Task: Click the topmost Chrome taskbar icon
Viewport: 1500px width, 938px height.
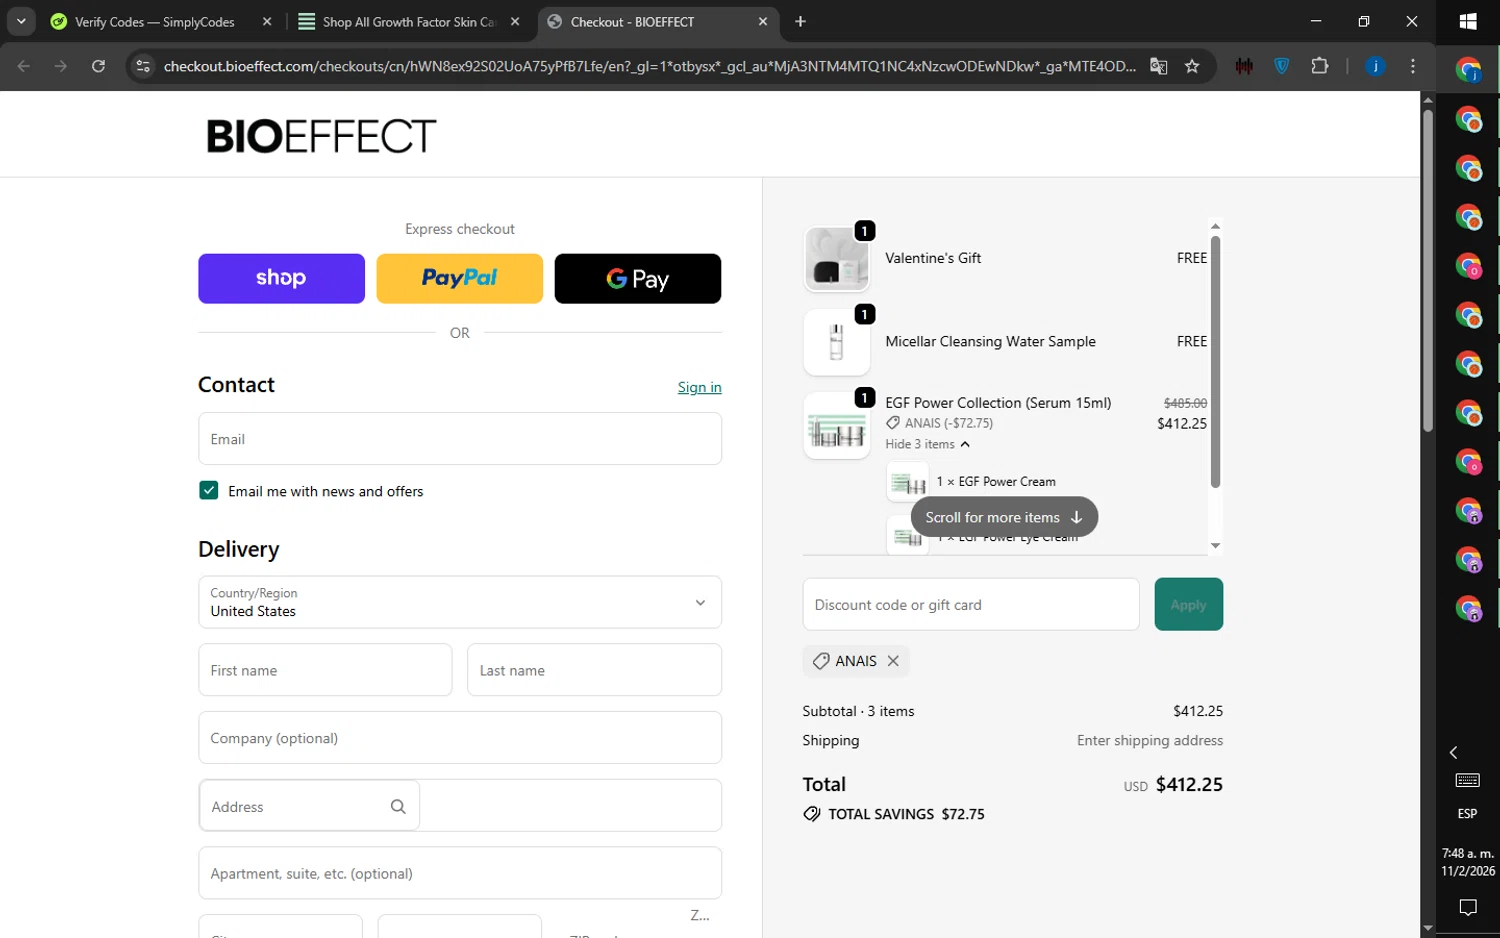Action: [1468, 70]
